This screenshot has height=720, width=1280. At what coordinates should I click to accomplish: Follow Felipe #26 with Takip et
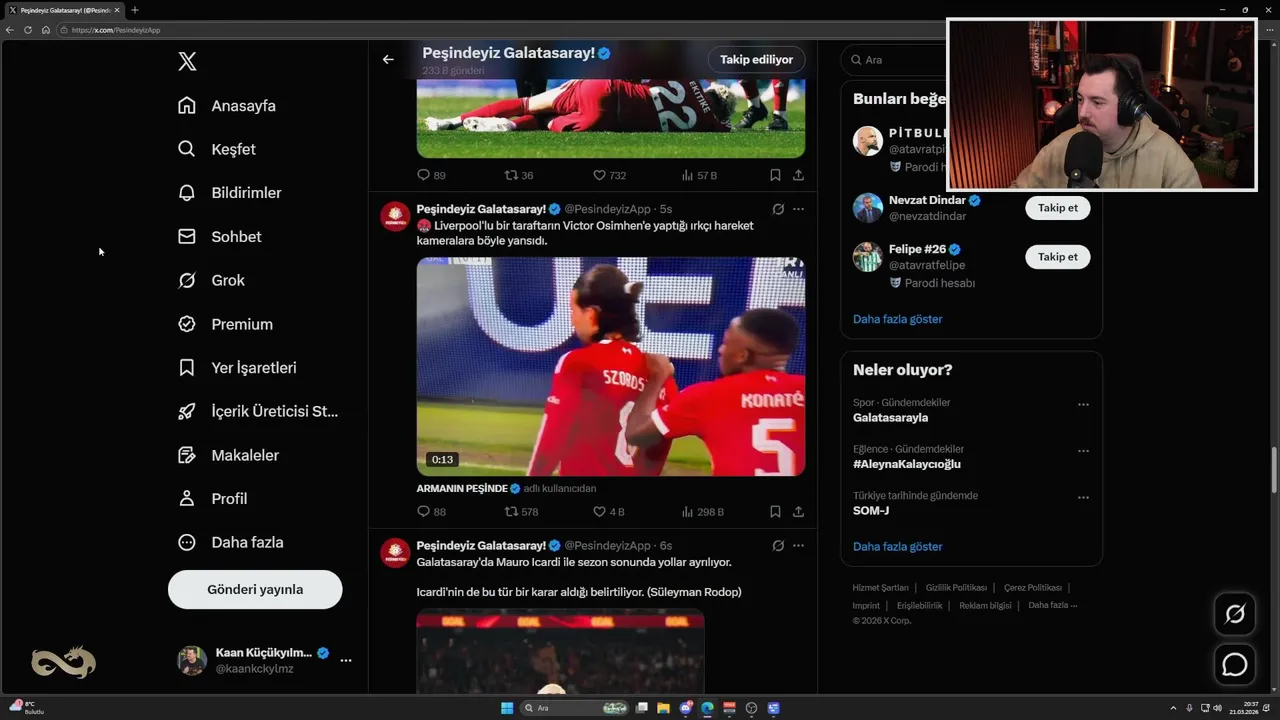pyautogui.click(x=1057, y=257)
